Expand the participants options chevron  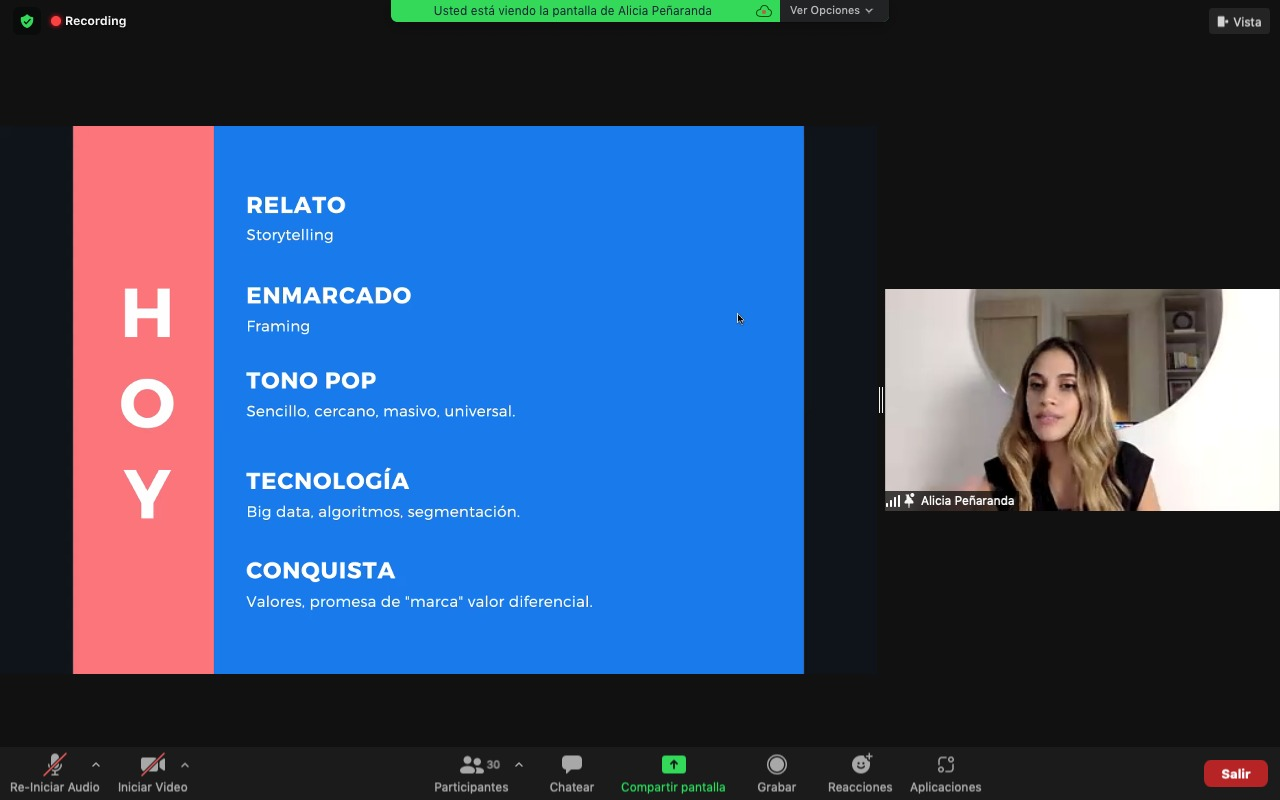pos(519,765)
